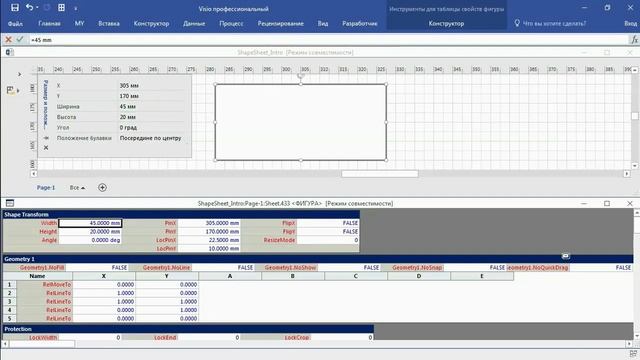Collapse the Protection section header
The height and width of the screenshot is (360, 640).
pos(188,329)
